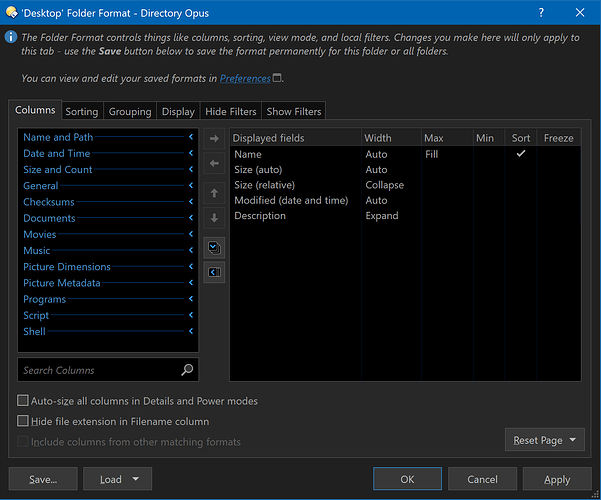The height and width of the screenshot is (500, 601).
Task: Click the info icon beside description
Action: click(x=11, y=37)
